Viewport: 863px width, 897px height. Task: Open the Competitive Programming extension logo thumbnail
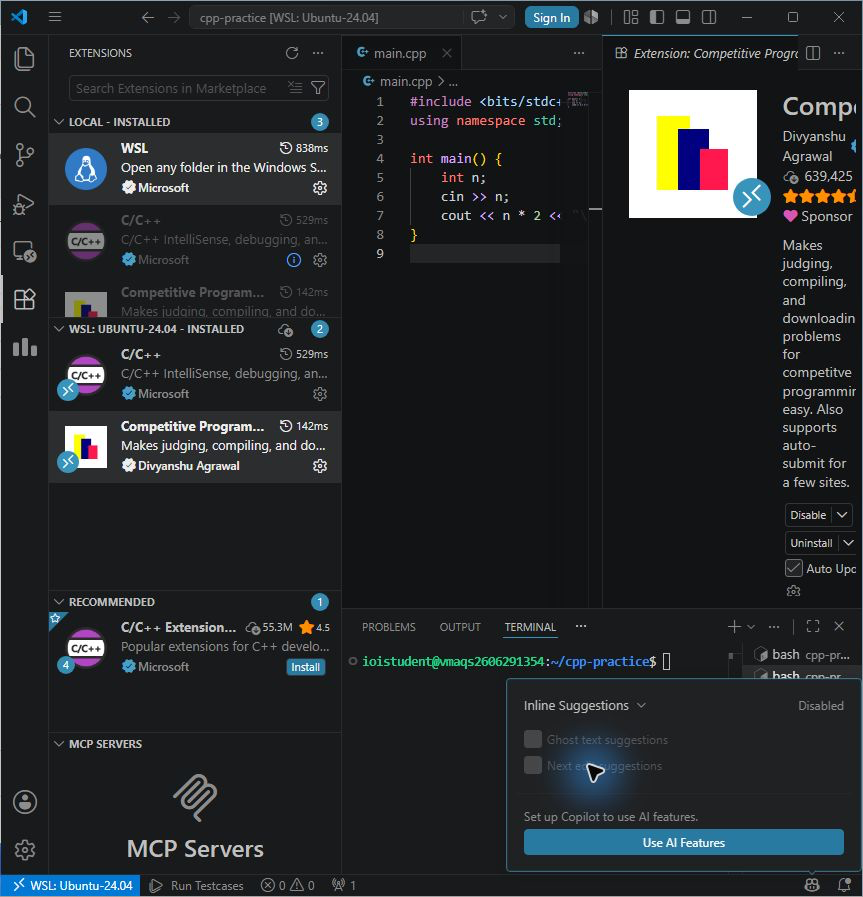pos(693,154)
